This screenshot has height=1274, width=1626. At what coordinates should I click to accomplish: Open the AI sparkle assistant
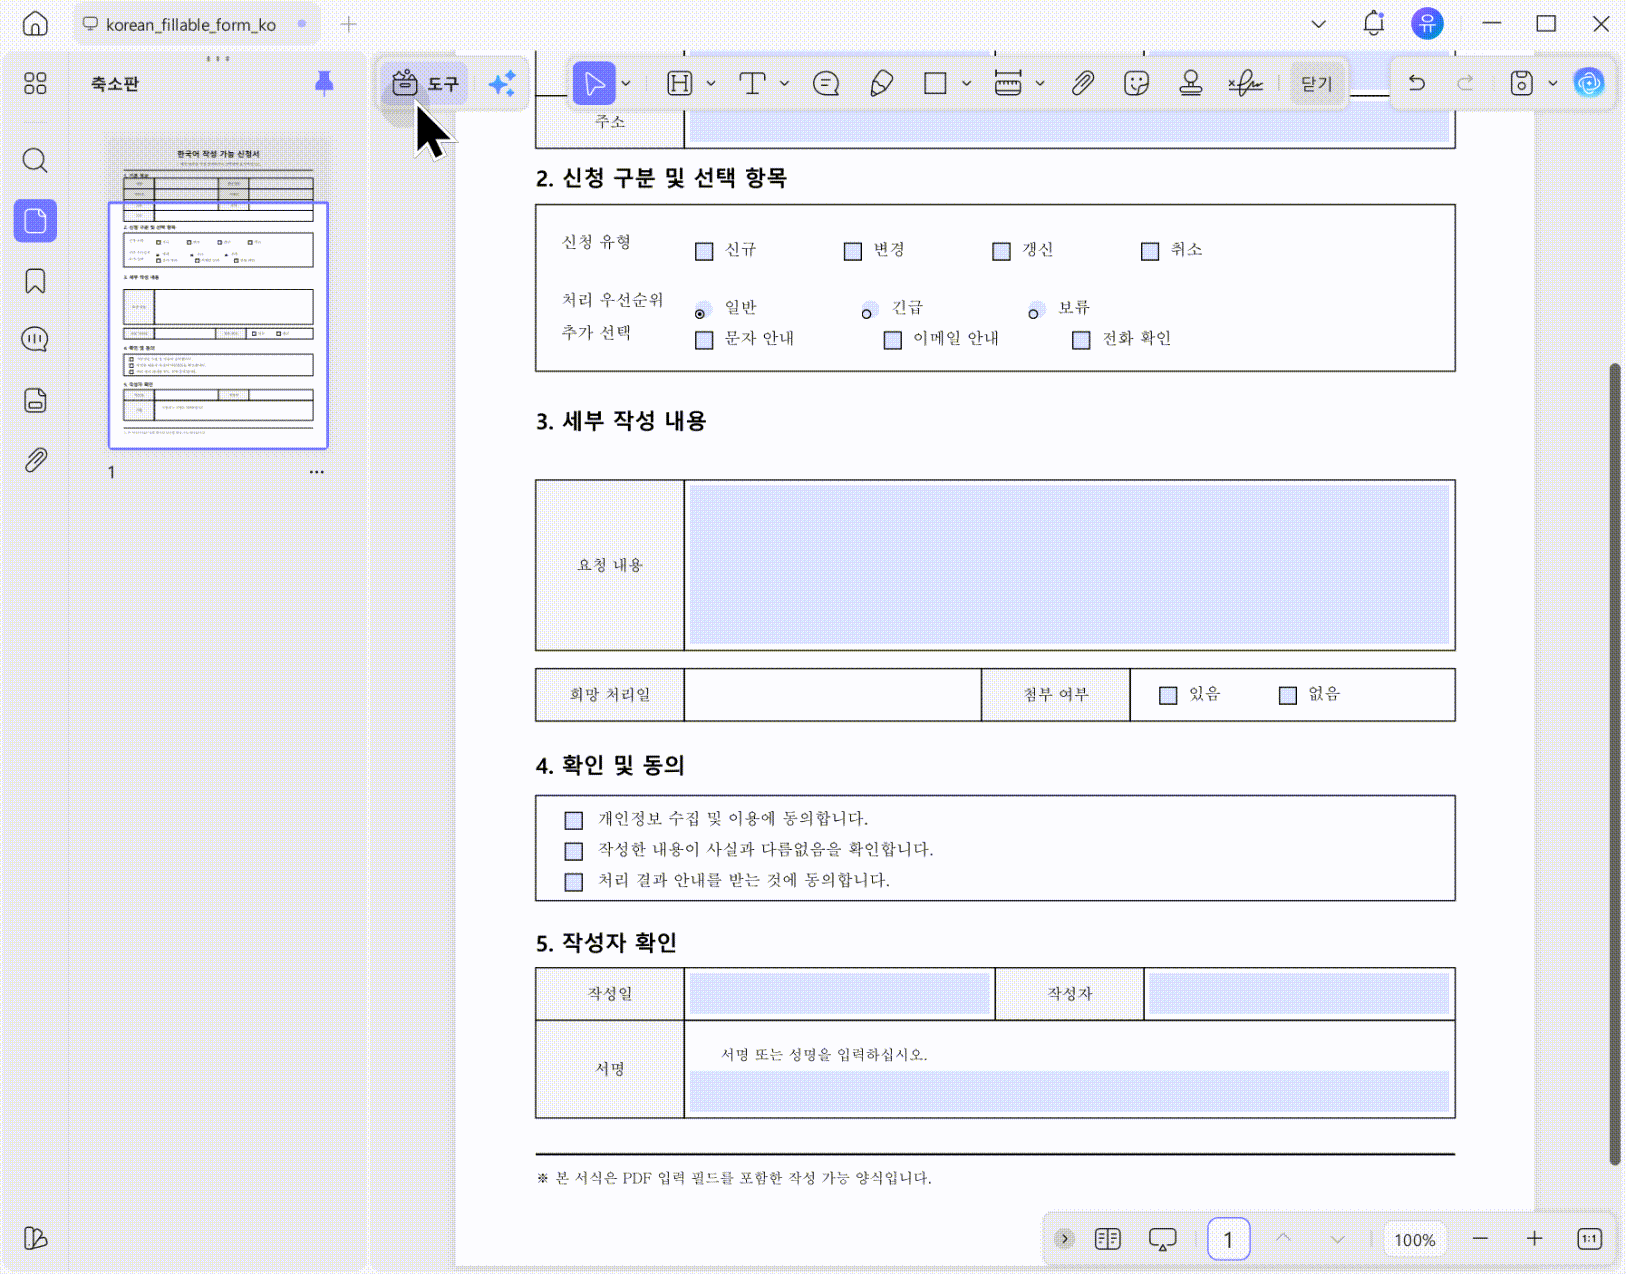pos(502,83)
